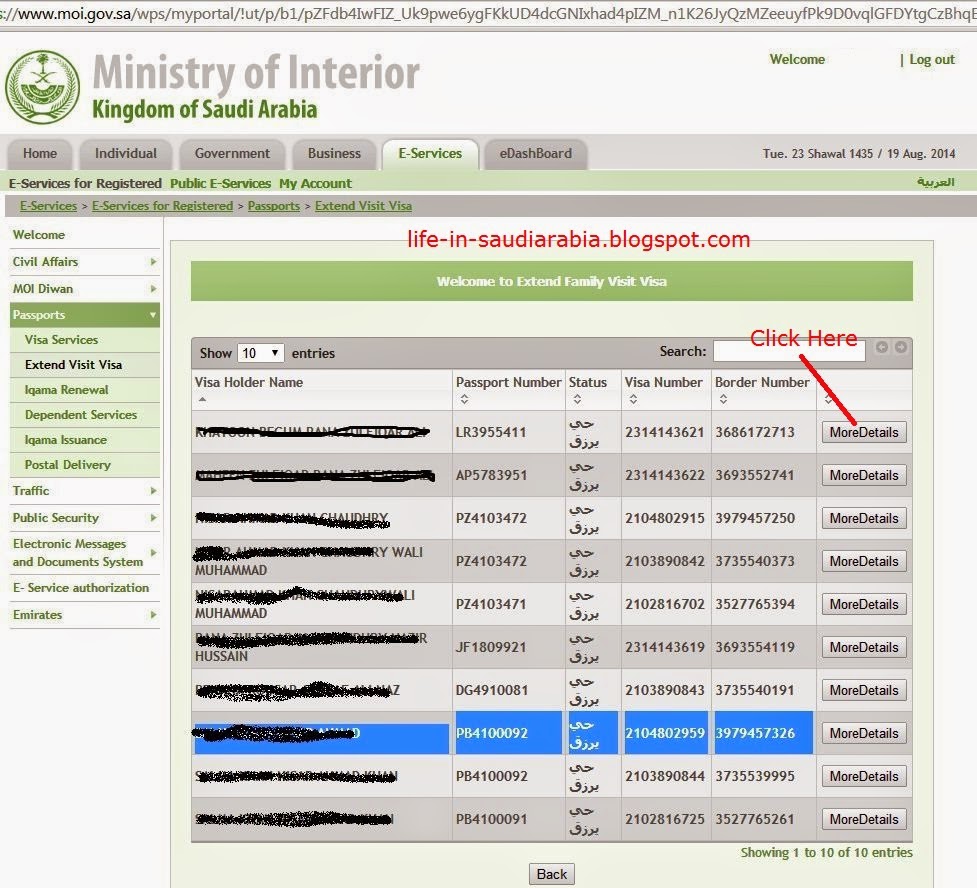Collapse the Passports sidebar section
The width and height of the screenshot is (977, 888).
(84, 315)
